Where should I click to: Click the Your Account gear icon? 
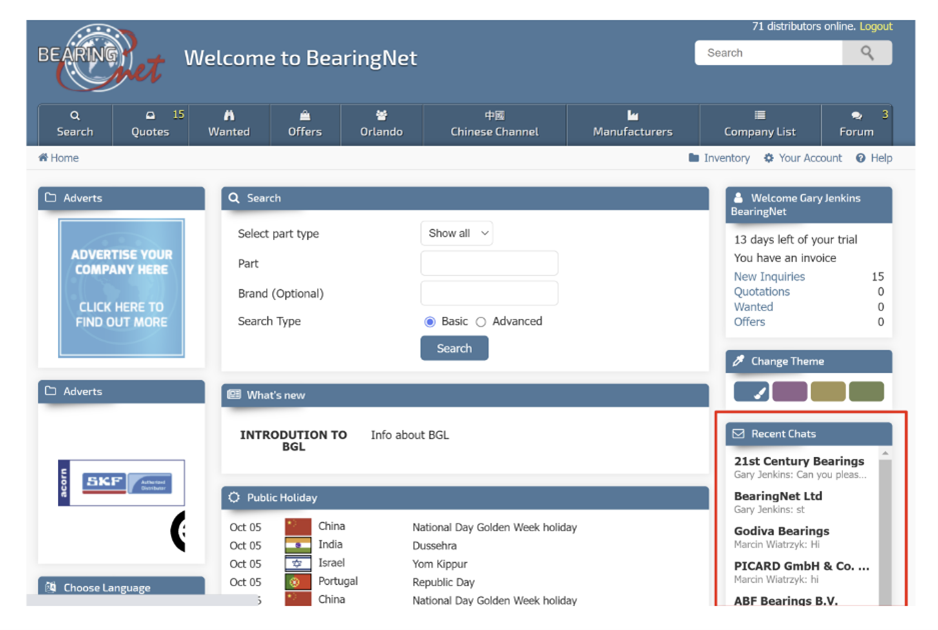769,157
